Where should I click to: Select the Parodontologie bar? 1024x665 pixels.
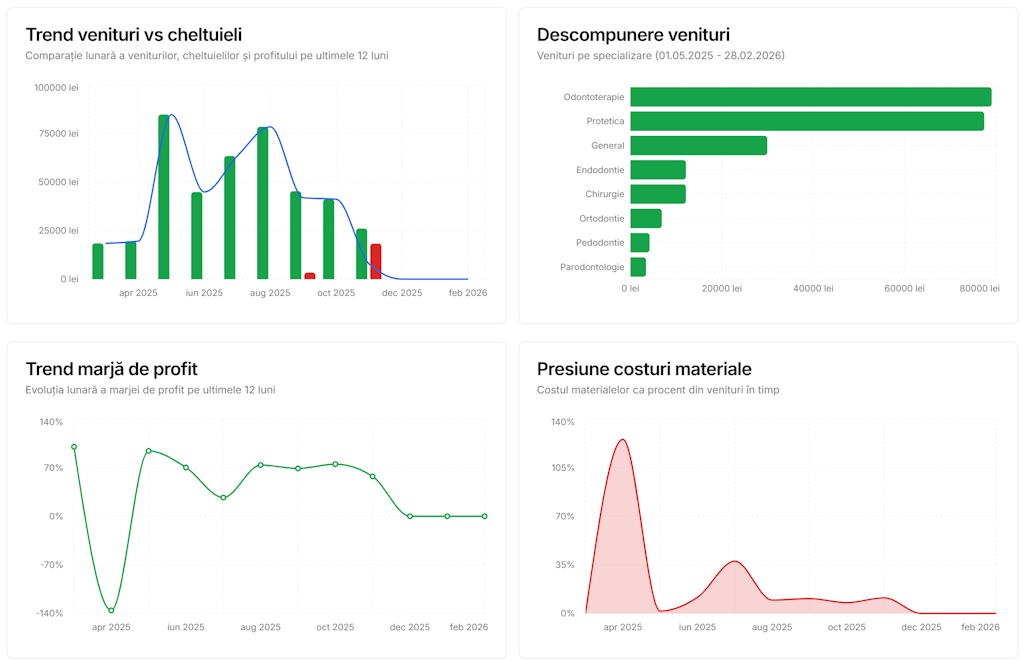[637, 267]
